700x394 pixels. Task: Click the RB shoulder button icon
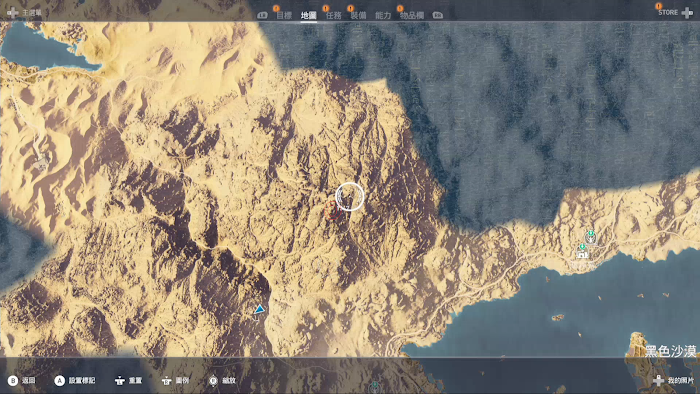point(438,15)
